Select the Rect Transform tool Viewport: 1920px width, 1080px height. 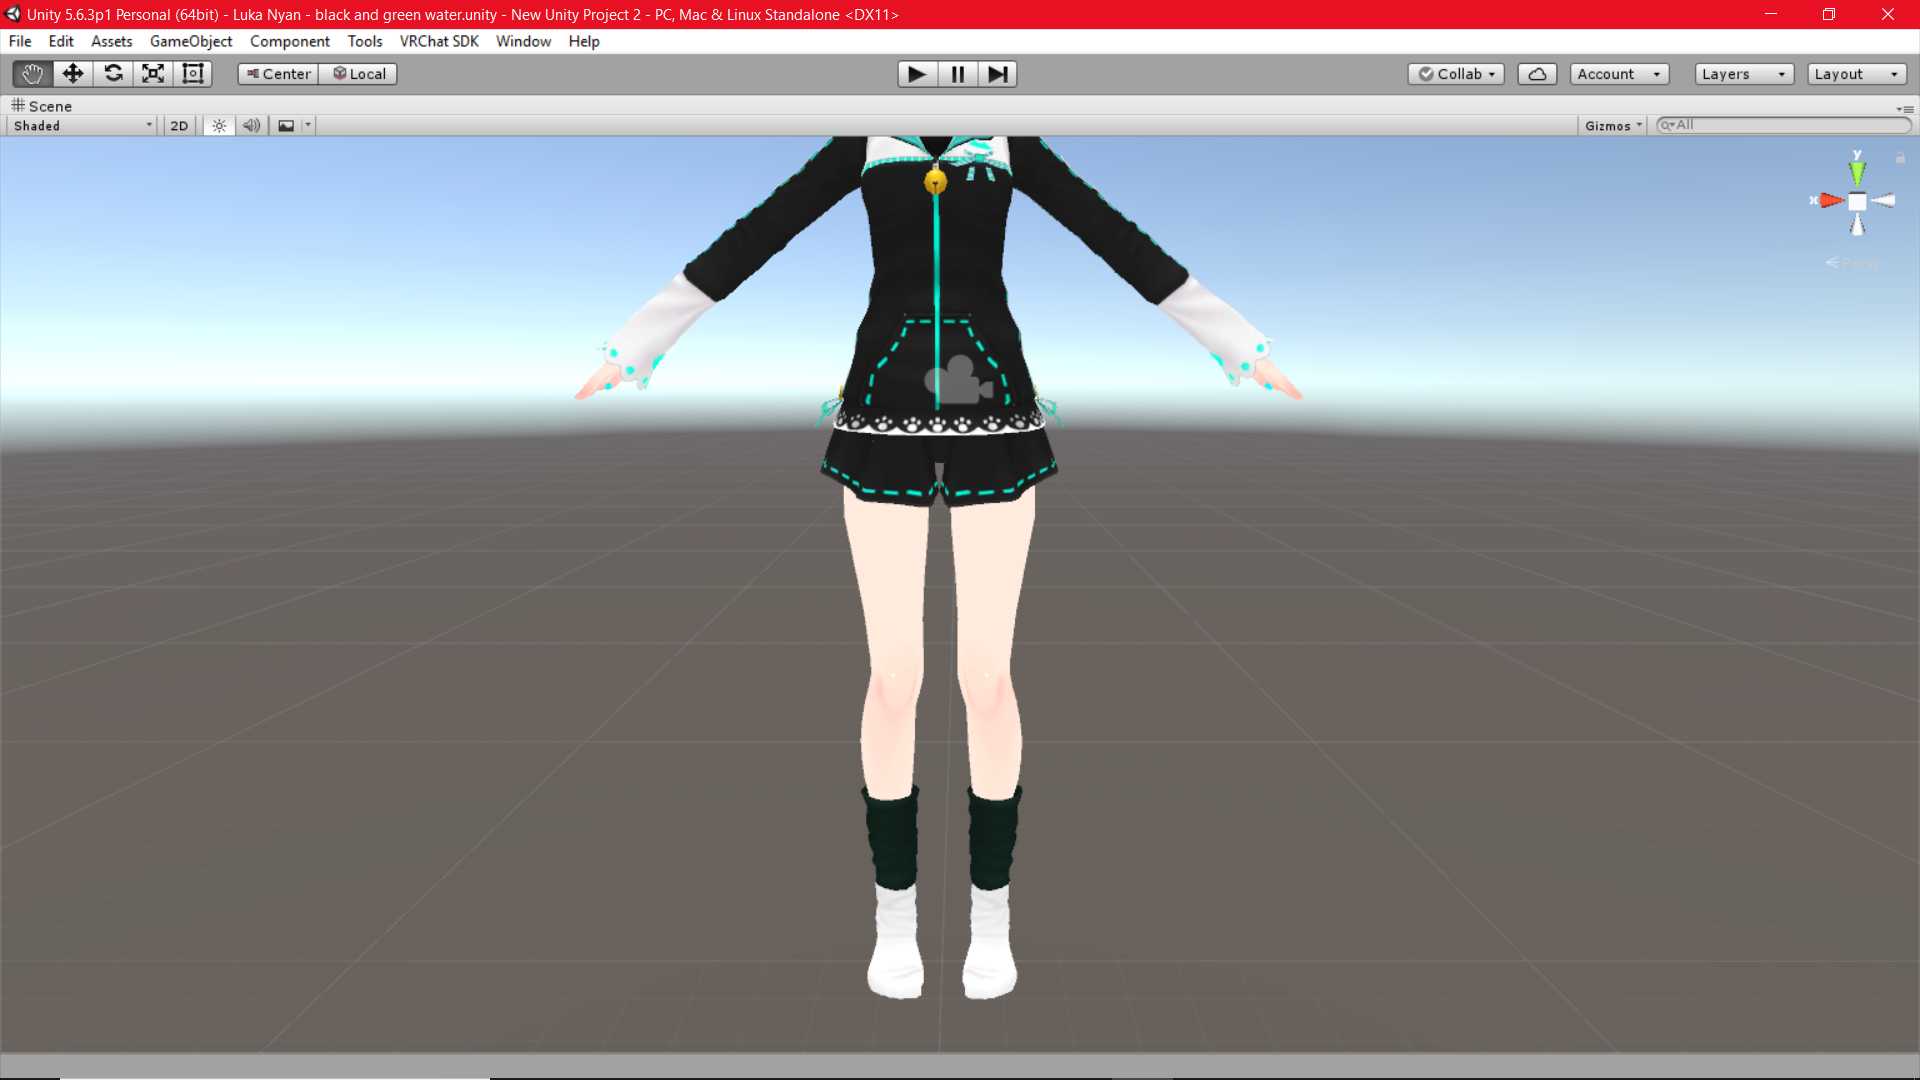tap(192, 73)
